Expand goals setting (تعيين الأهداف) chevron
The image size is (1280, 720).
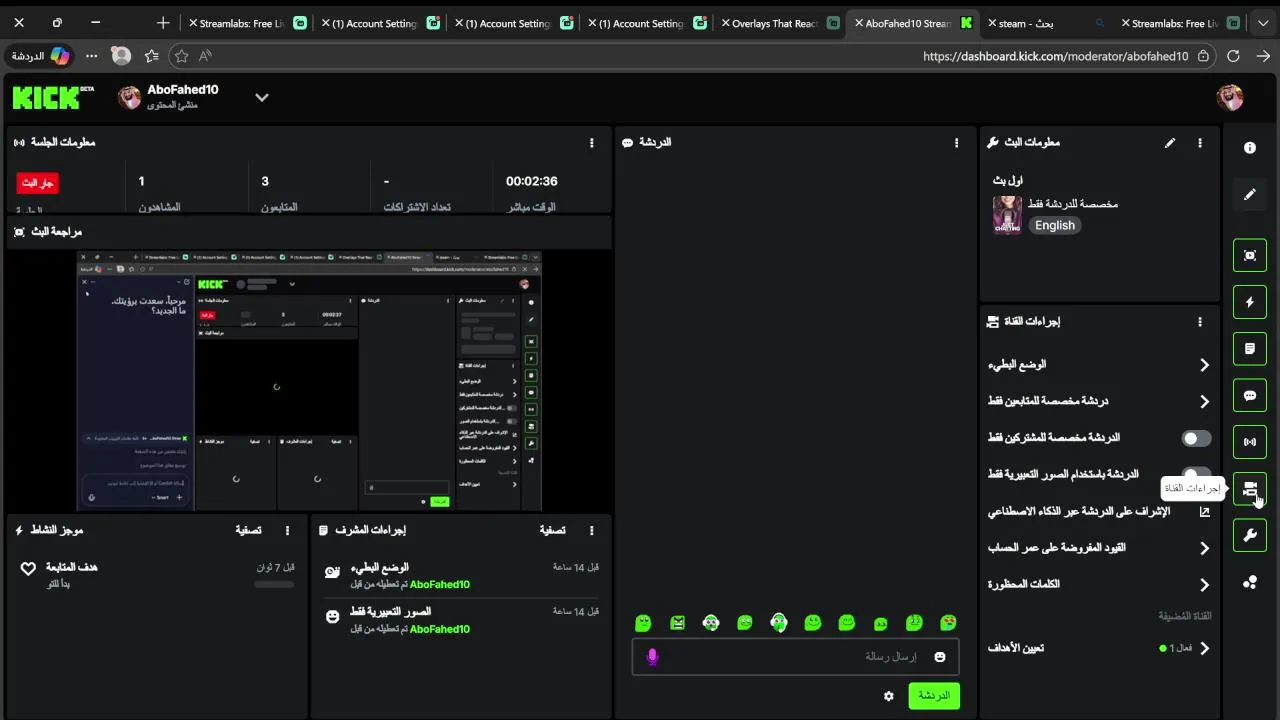pyautogui.click(x=1204, y=648)
